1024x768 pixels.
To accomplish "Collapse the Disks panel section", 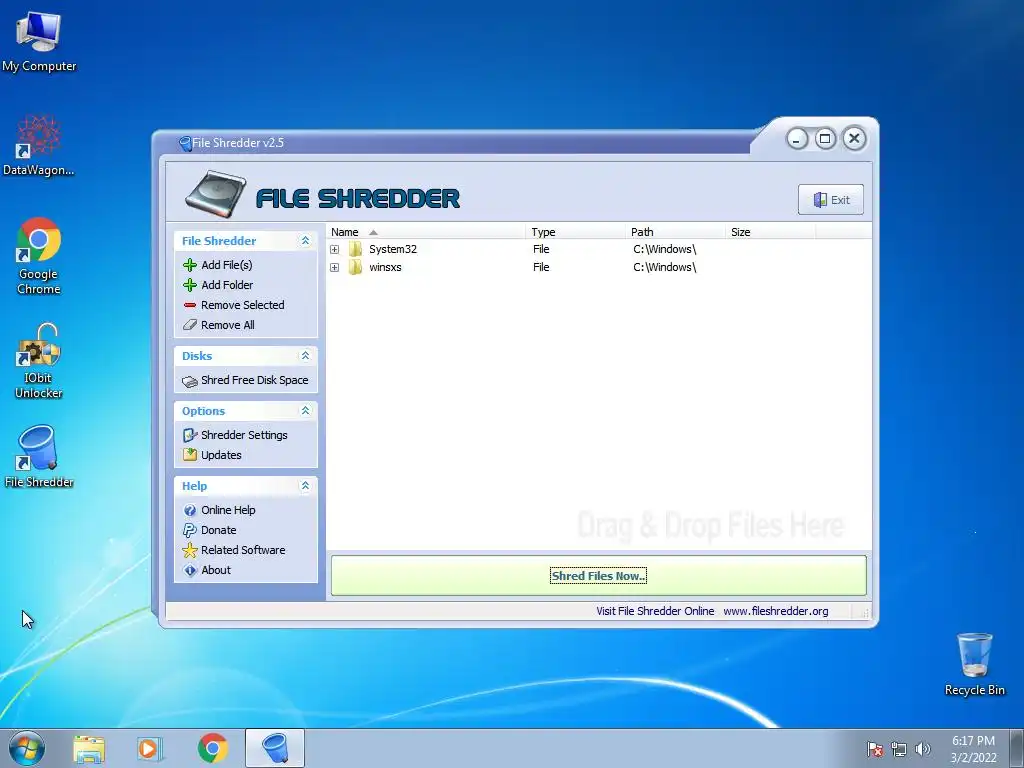I will click(305, 356).
